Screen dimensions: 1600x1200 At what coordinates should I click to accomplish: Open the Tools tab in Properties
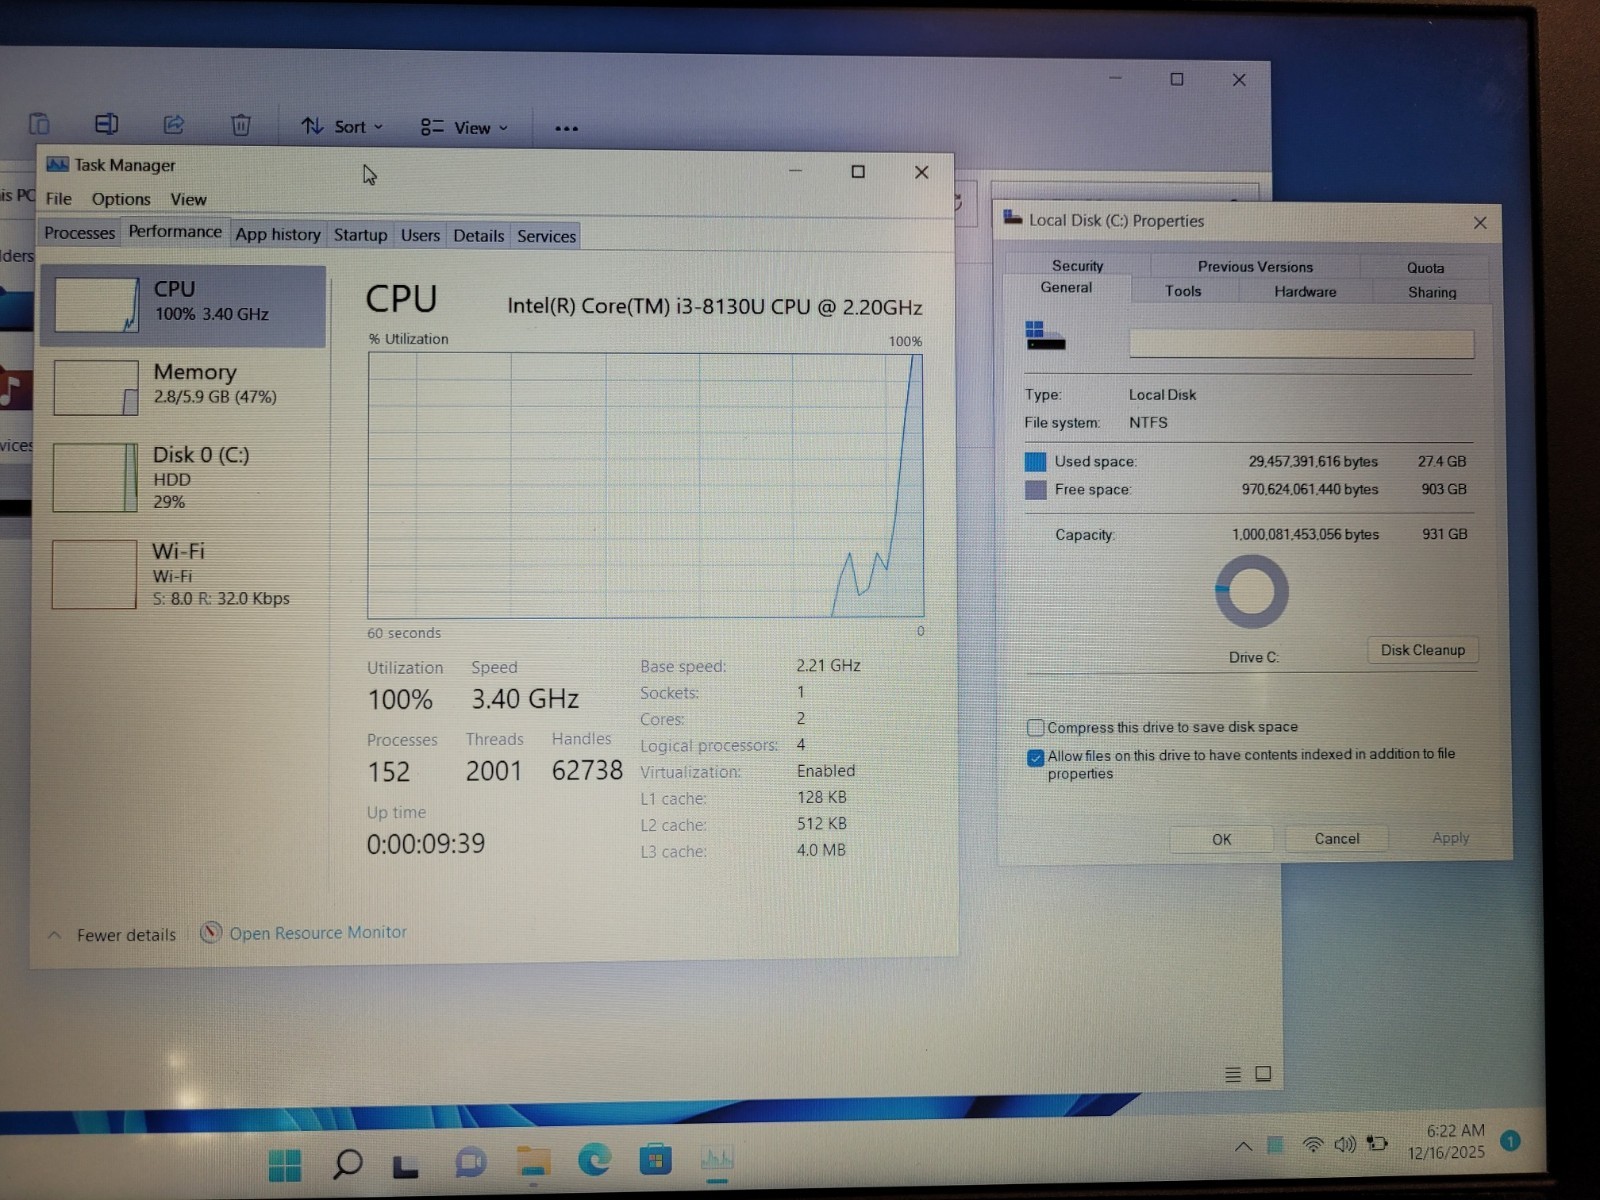tap(1183, 291)
